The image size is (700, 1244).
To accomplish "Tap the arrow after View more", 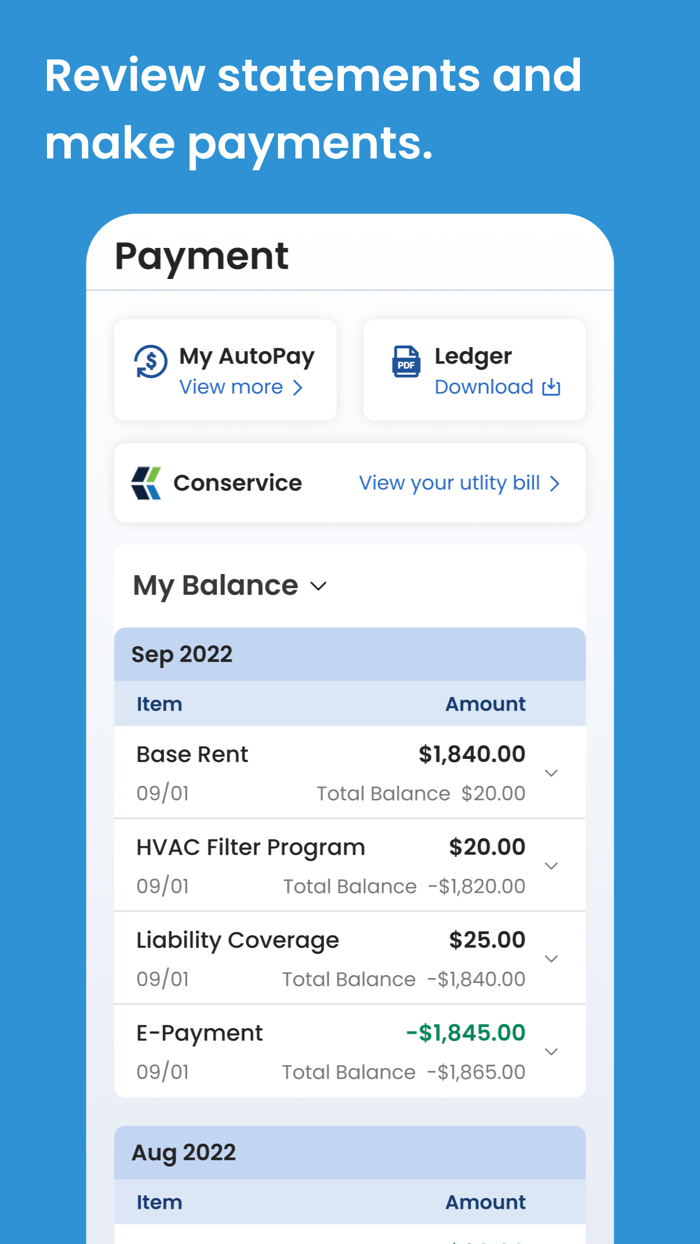I will 298,388.
